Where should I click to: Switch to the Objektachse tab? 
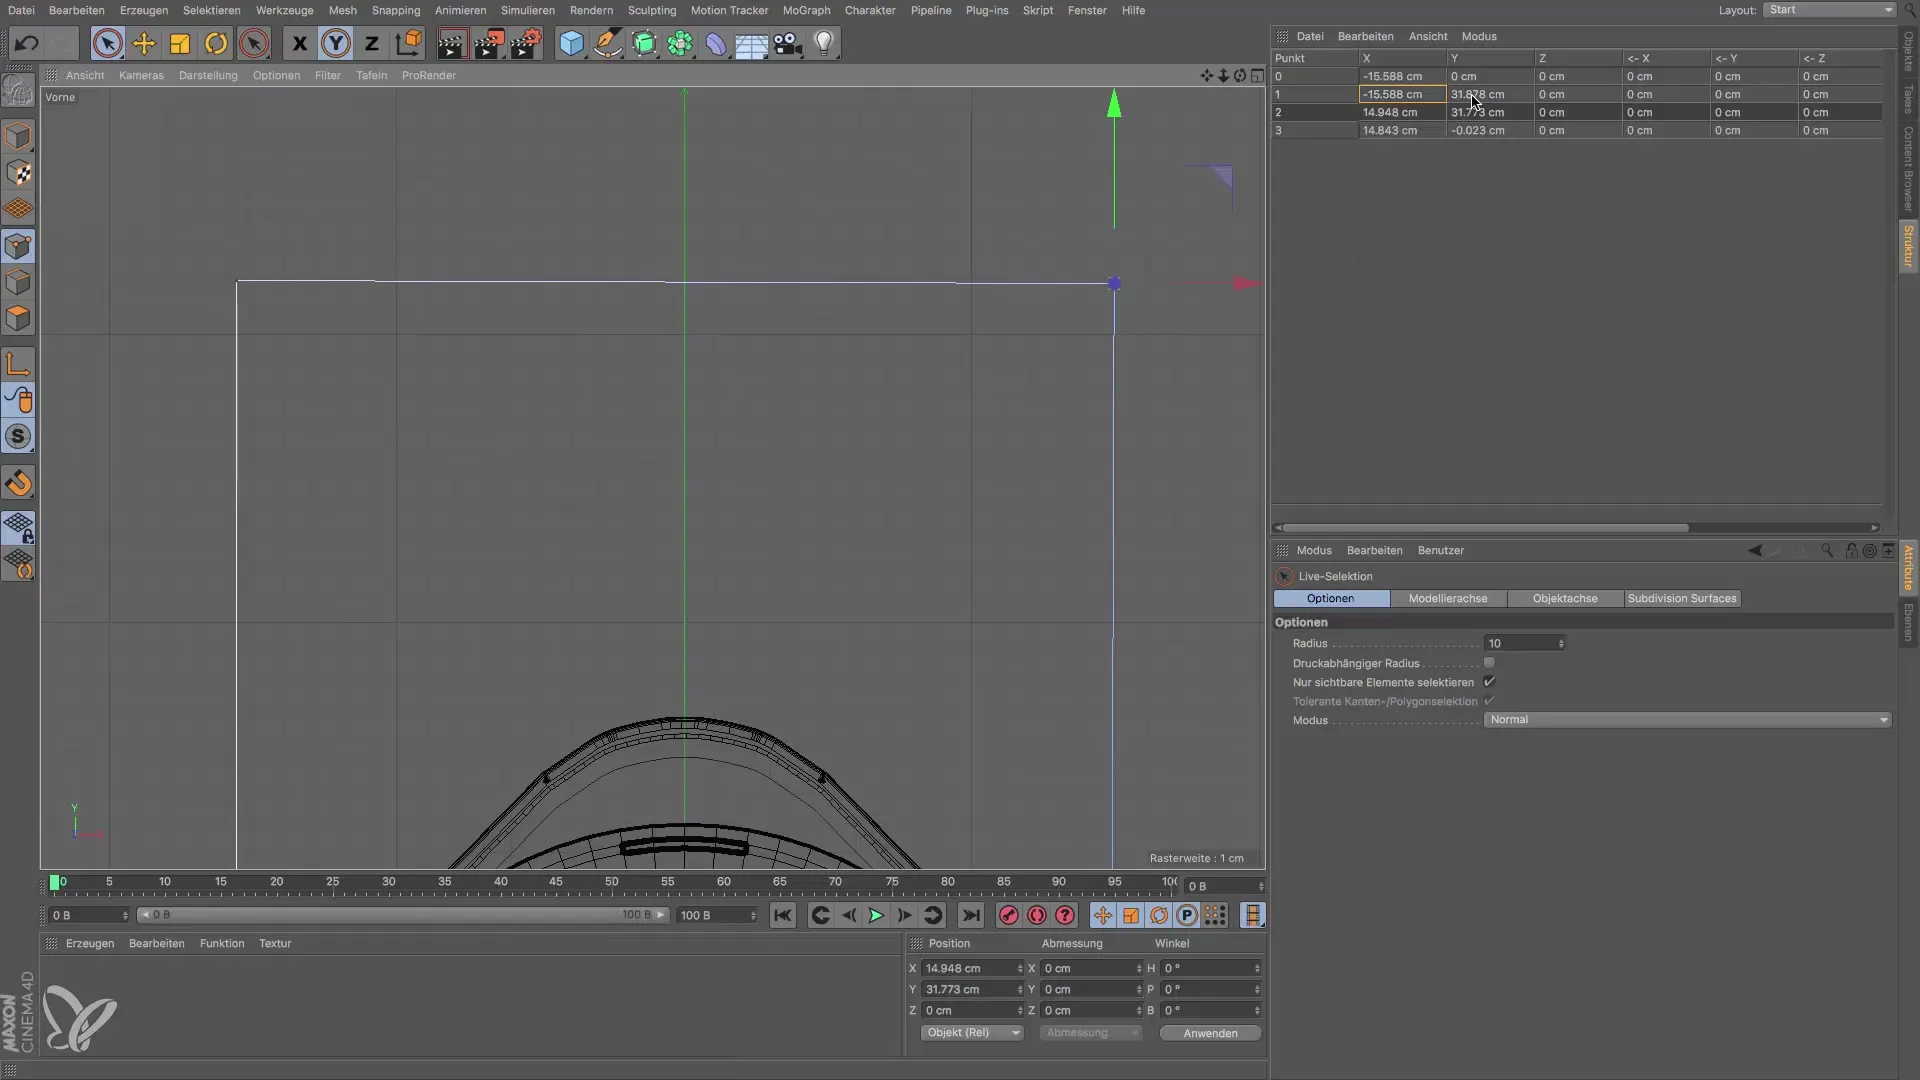pos(1565,598)
